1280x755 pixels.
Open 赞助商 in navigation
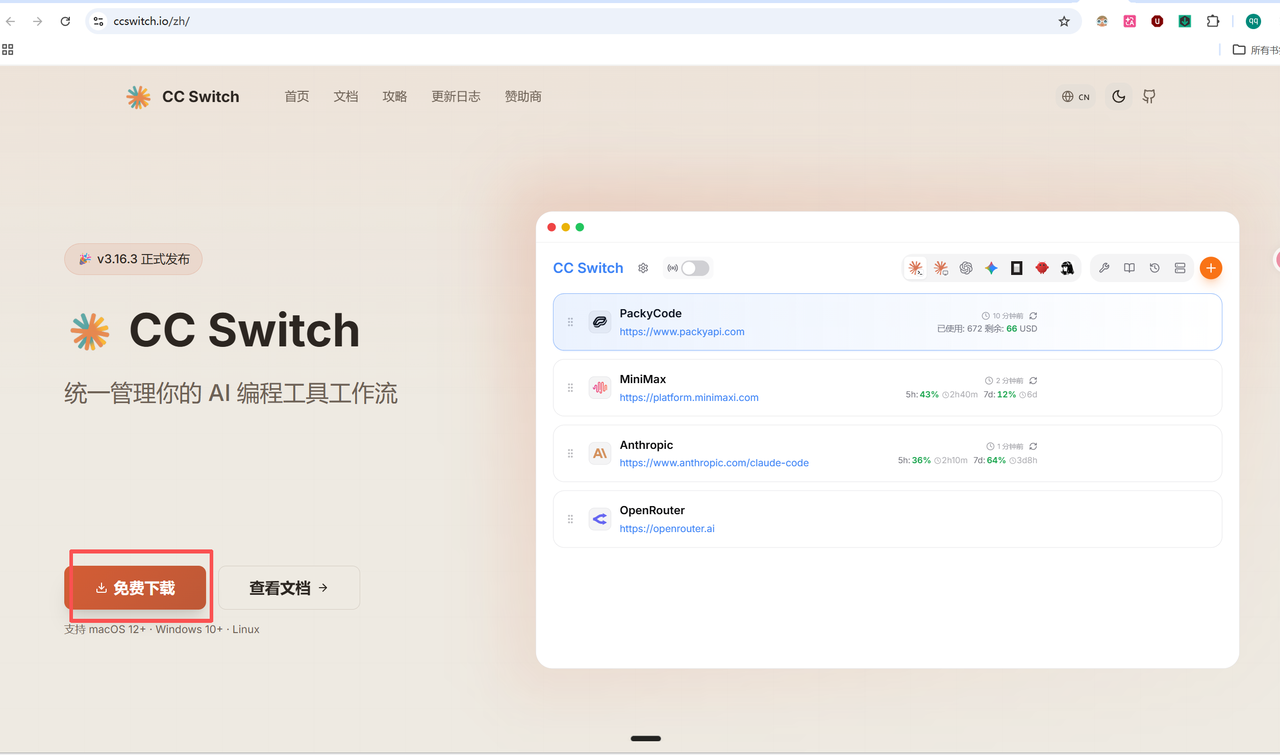(523, 97)
